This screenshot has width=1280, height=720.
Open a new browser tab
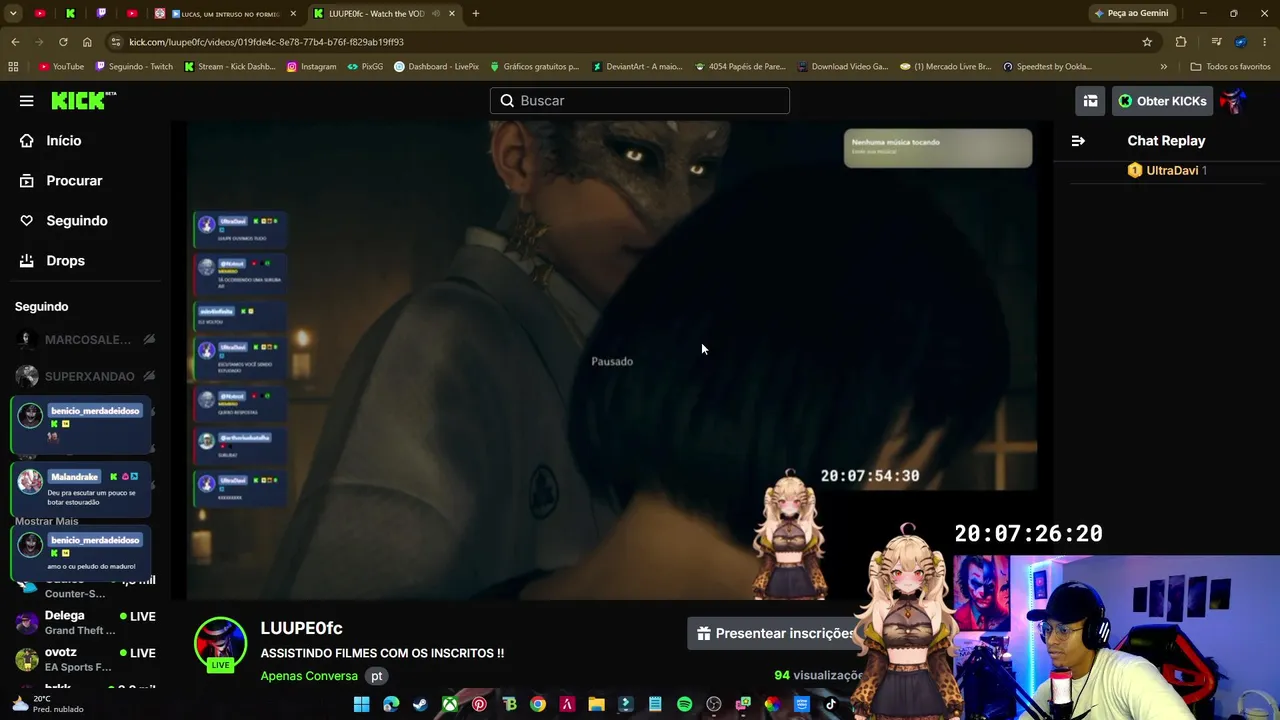click(x=476, y=13)
